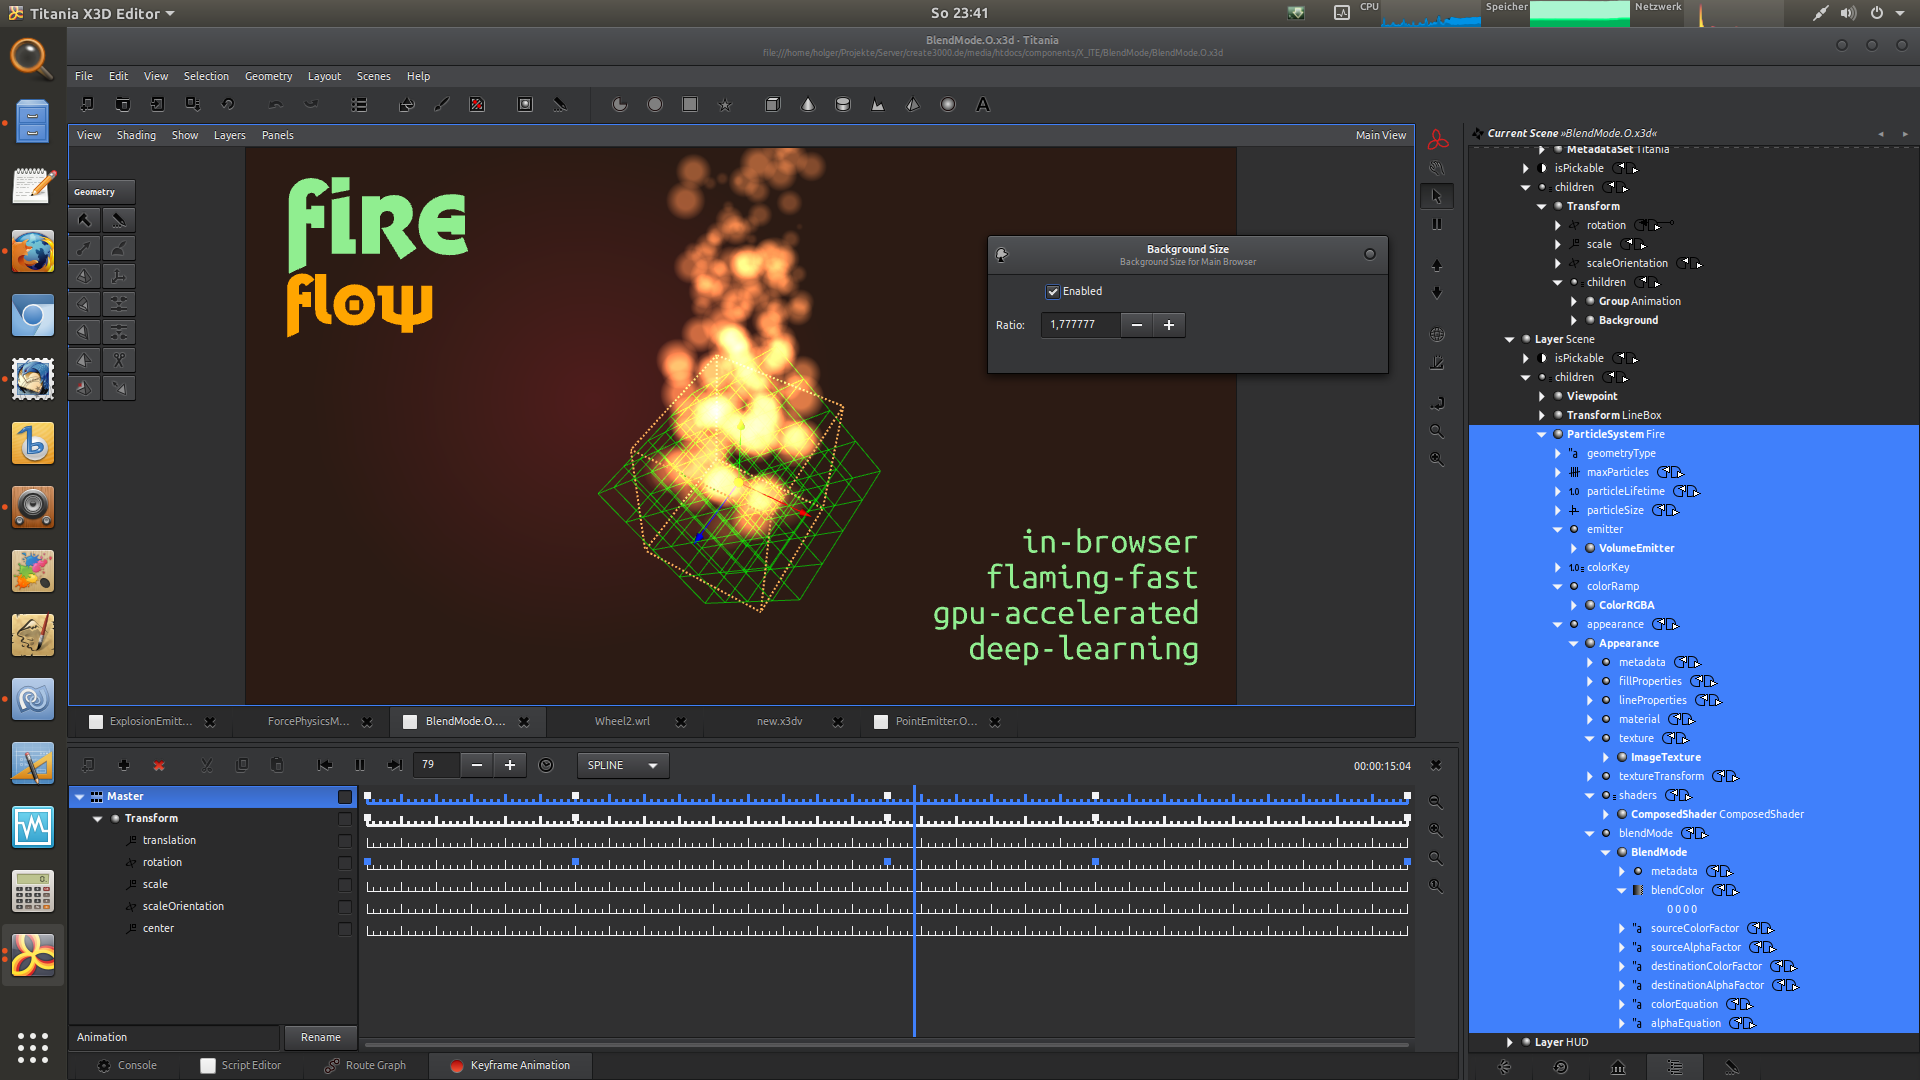This screenshot has height=1080, width=1920.
Task: Toggle the Master track checkbox in the animation panel
Action: (x=345, y=797)
